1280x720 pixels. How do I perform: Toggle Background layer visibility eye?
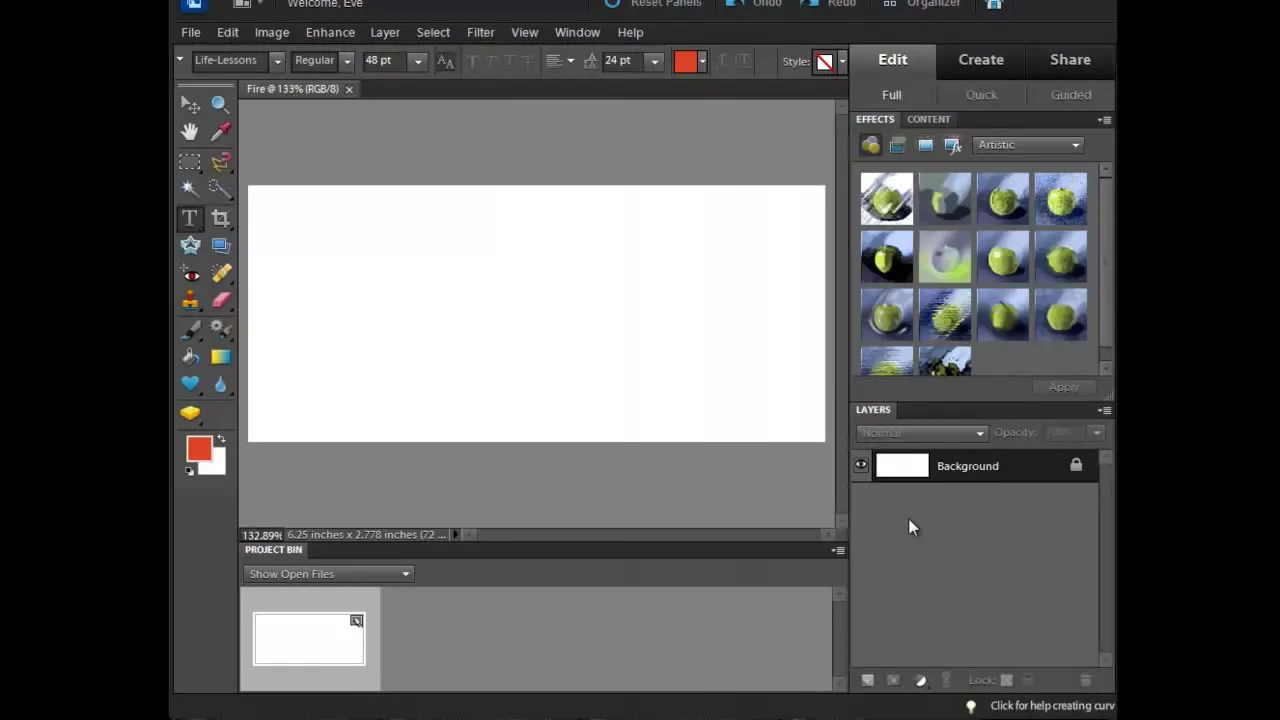point(861,465)
